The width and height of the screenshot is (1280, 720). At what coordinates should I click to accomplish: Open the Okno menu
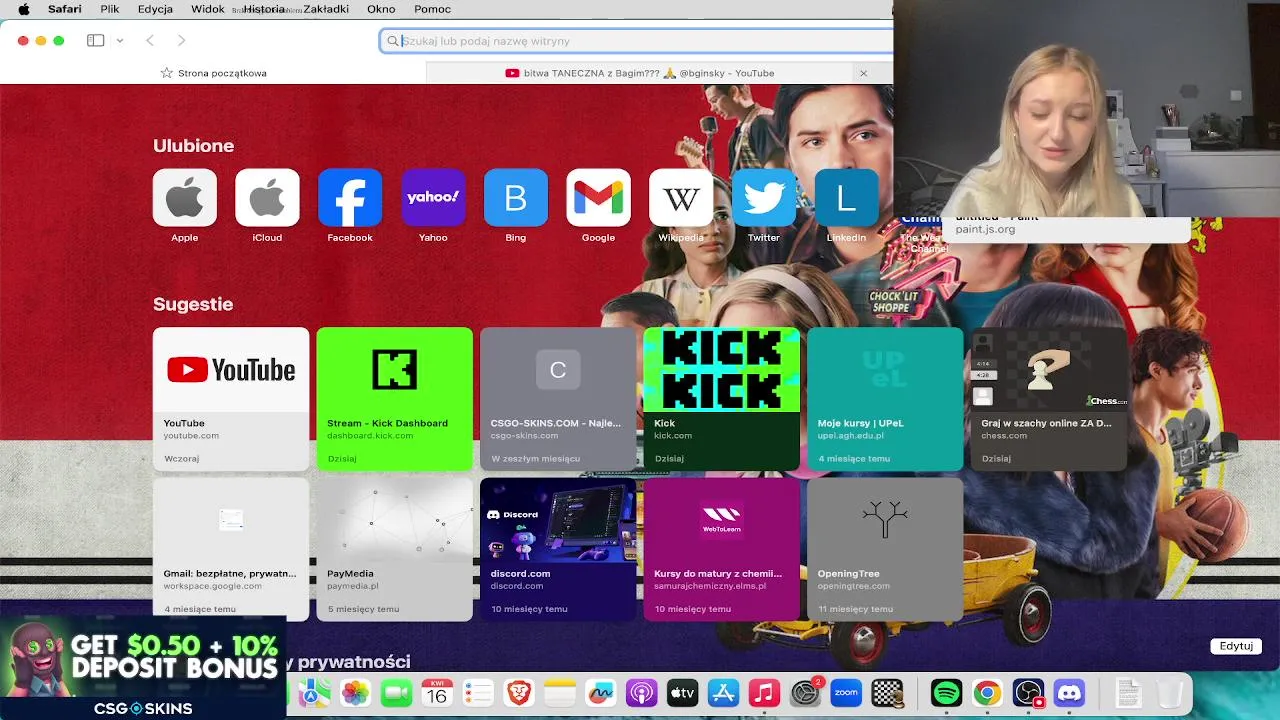coord(381,9)
